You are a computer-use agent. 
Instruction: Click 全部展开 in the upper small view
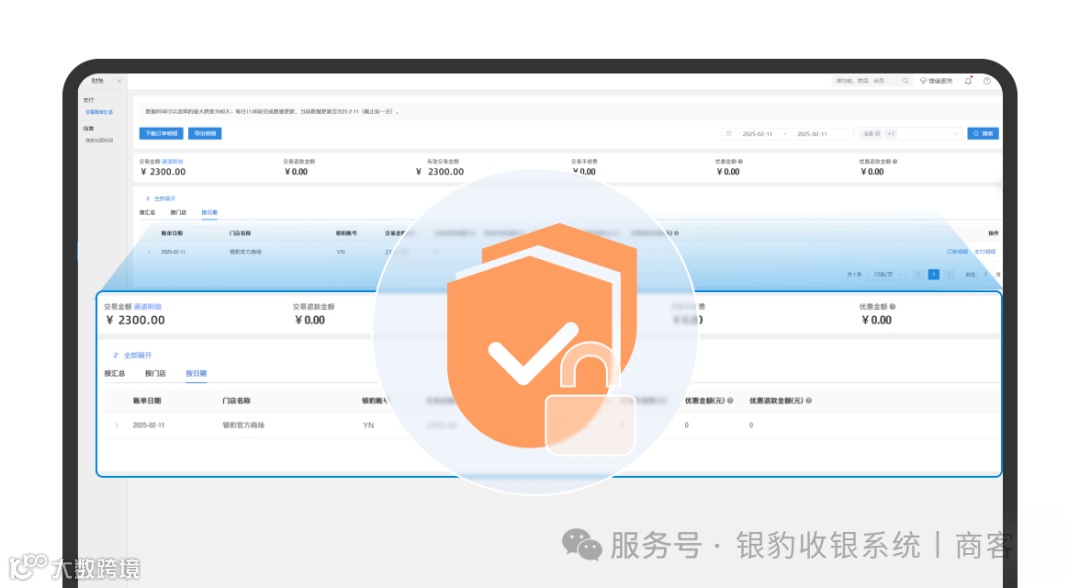pyautogui.click(x=161, y=198)
